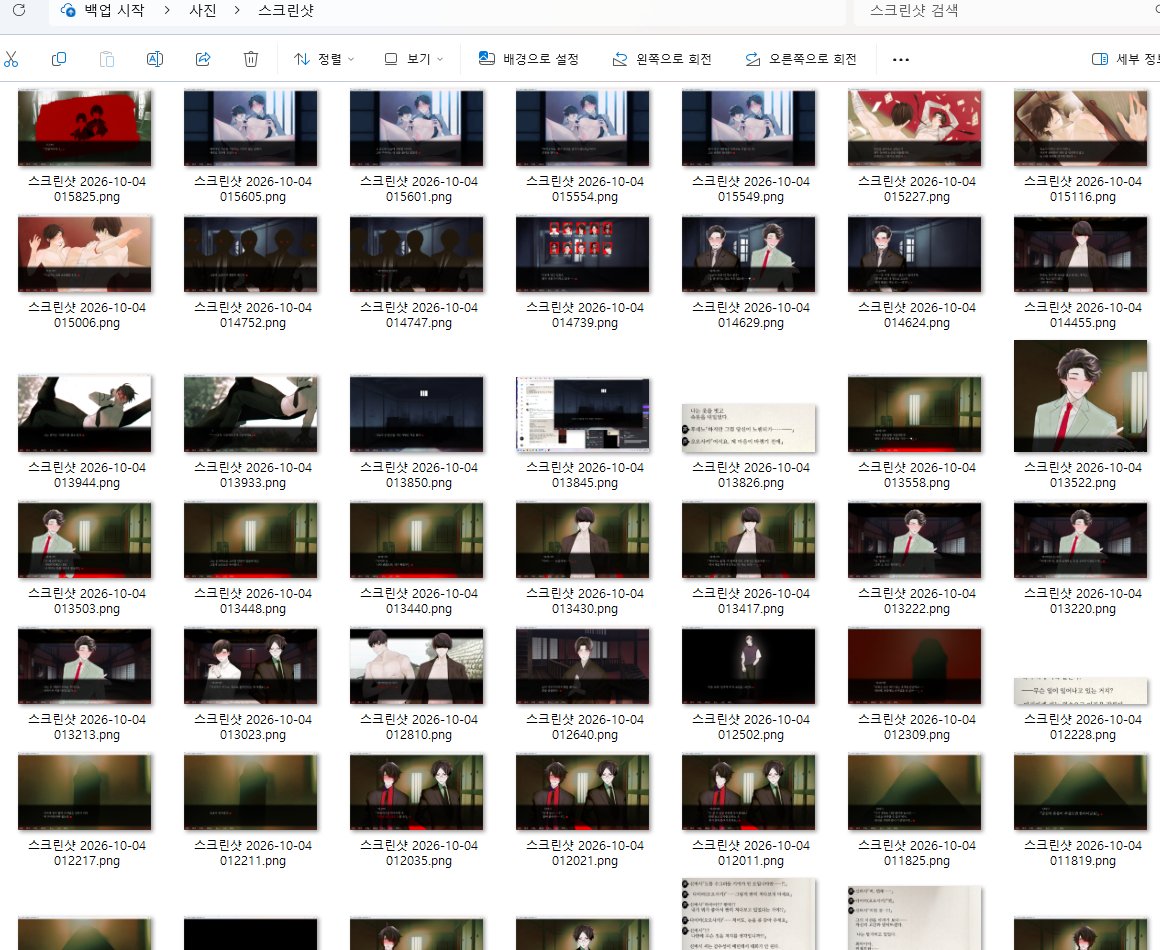Click the Copy icon in toolbar
The width and height of the screenshot is (1160, 950).
tap(58, 59)
